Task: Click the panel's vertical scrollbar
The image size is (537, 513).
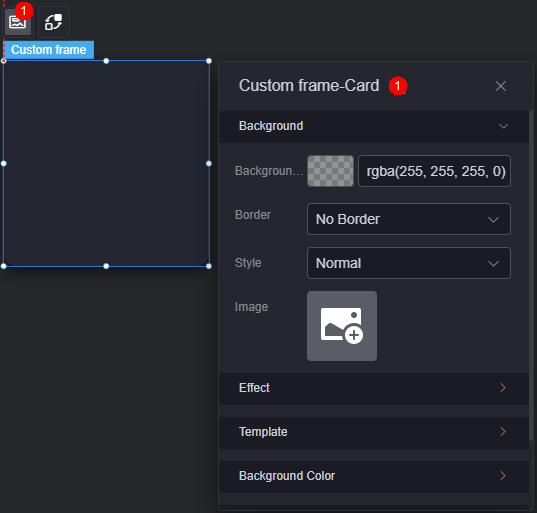Action: click(x=531, y=276)
